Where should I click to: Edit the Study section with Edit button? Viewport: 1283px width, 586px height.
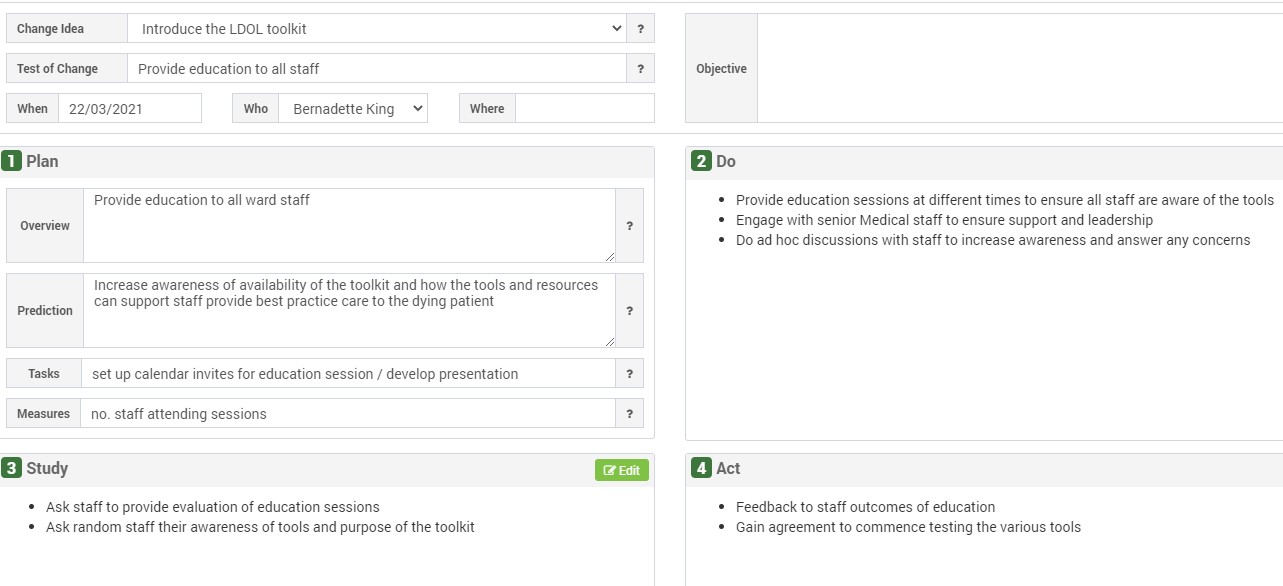click(x=622, y=470)
